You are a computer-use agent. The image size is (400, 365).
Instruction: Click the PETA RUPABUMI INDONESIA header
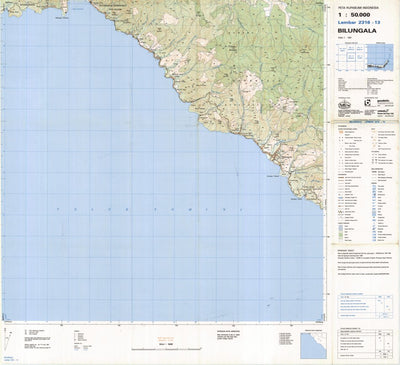pos(358,8)
